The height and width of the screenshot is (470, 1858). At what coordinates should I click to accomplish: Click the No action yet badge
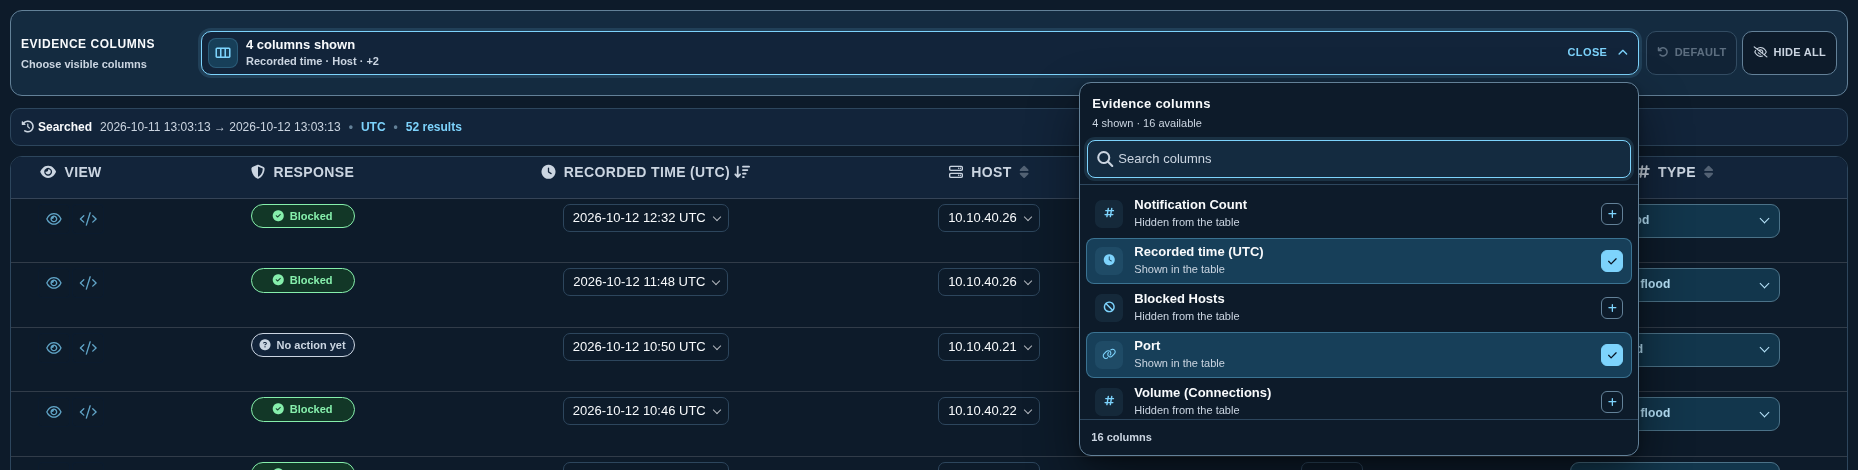click(303, 345)
